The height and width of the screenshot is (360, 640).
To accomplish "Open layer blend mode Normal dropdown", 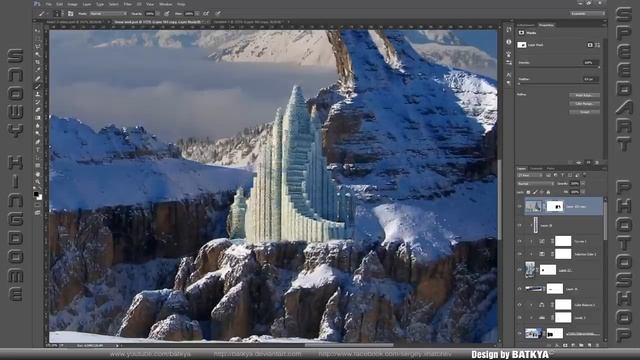I will pyautogui.click(x=536, y=184).
